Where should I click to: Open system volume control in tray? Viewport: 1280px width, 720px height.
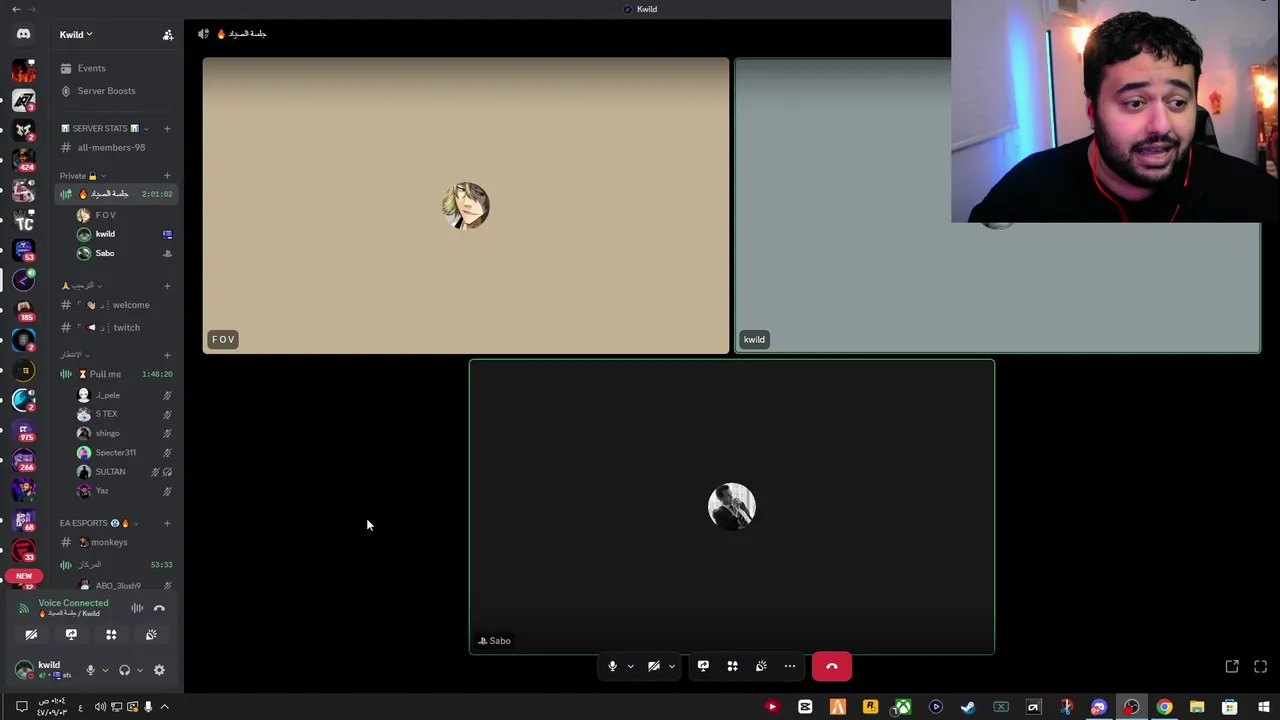click(x=100, y=707)
